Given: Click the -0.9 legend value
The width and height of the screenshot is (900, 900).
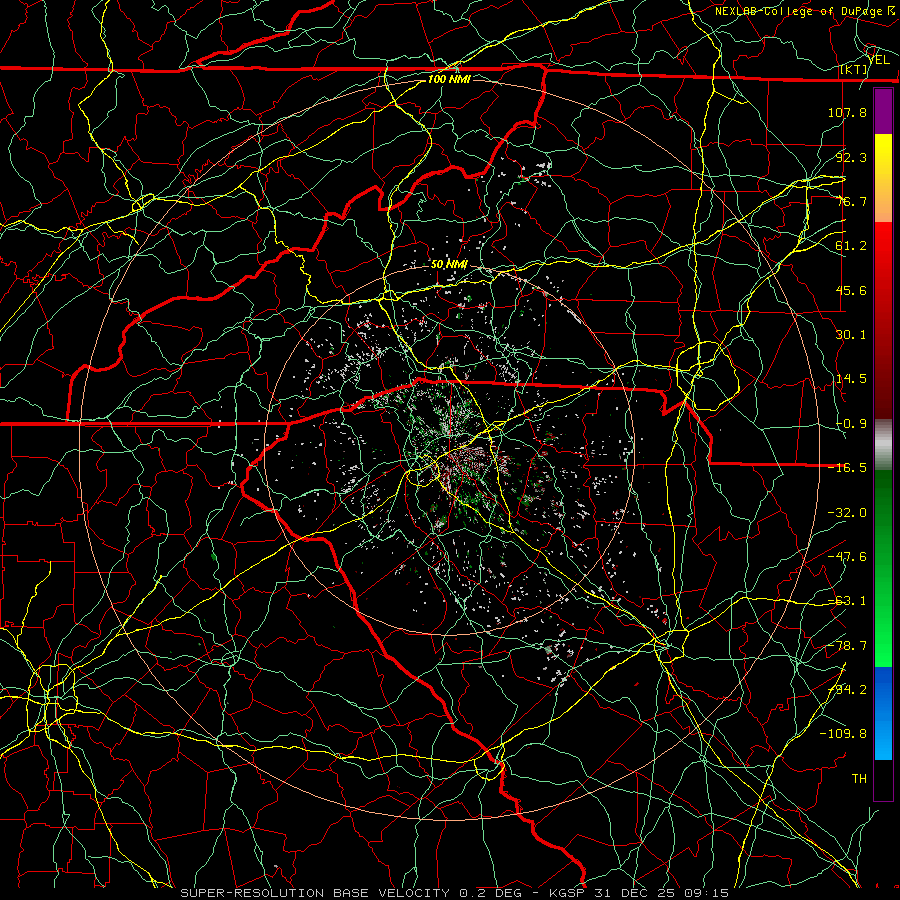Looking at the screenshot, I should [851, 424].
